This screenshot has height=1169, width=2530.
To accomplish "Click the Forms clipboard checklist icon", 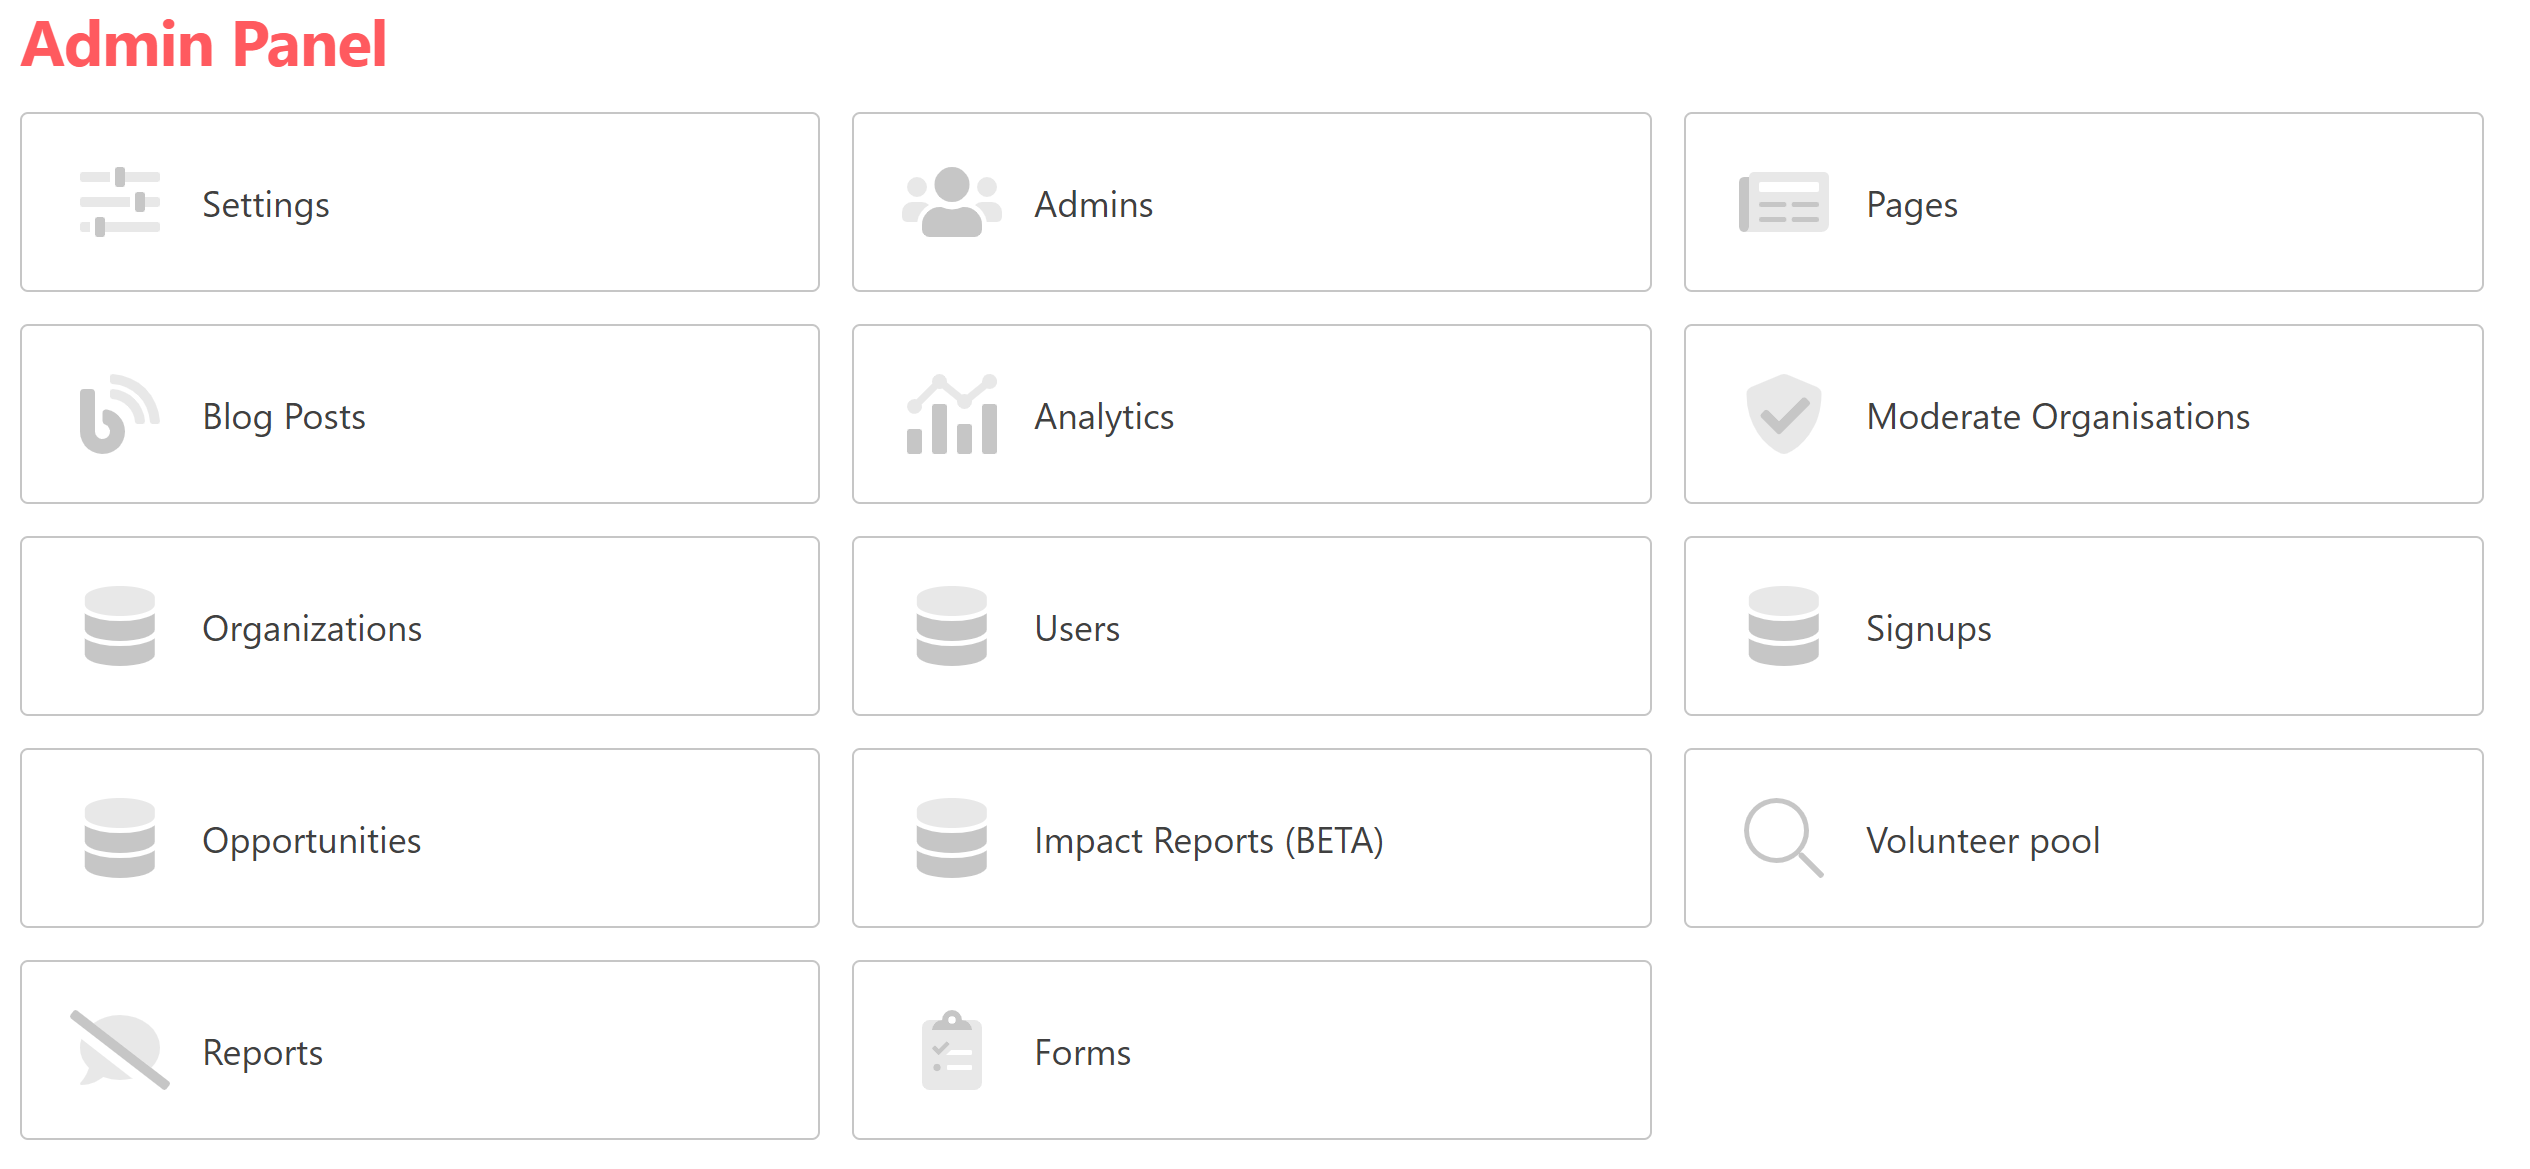I will coord(951,1050).
